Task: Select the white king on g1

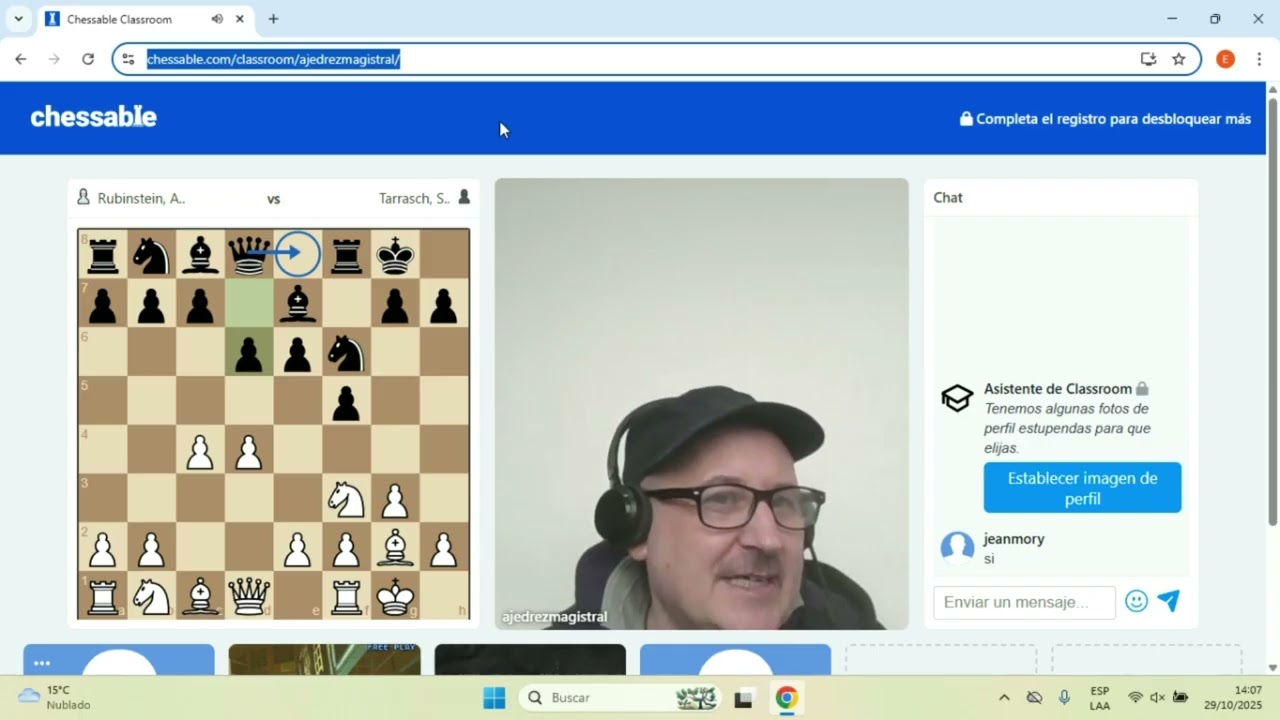Action: coord(395,597)
